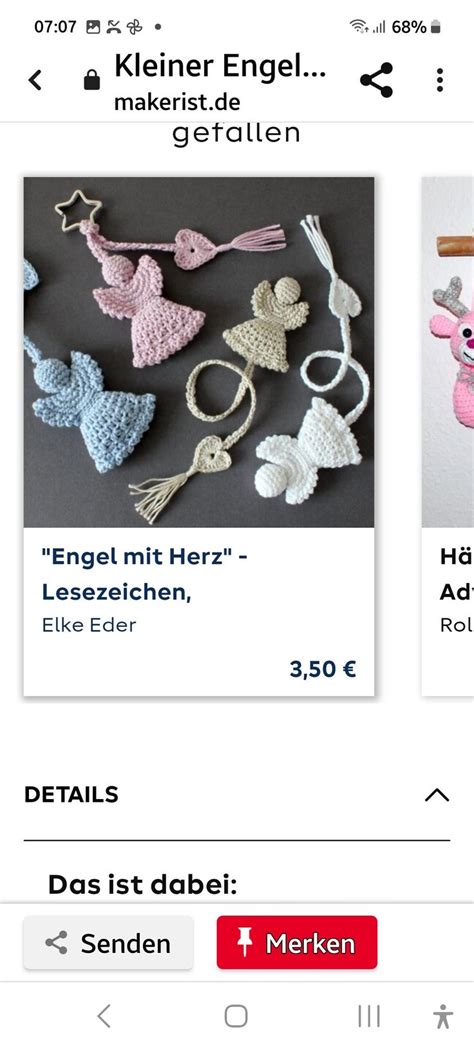Tap the Android home navigation button
Viewport: 474px width, 1052px height.
tap(236, 1016)
